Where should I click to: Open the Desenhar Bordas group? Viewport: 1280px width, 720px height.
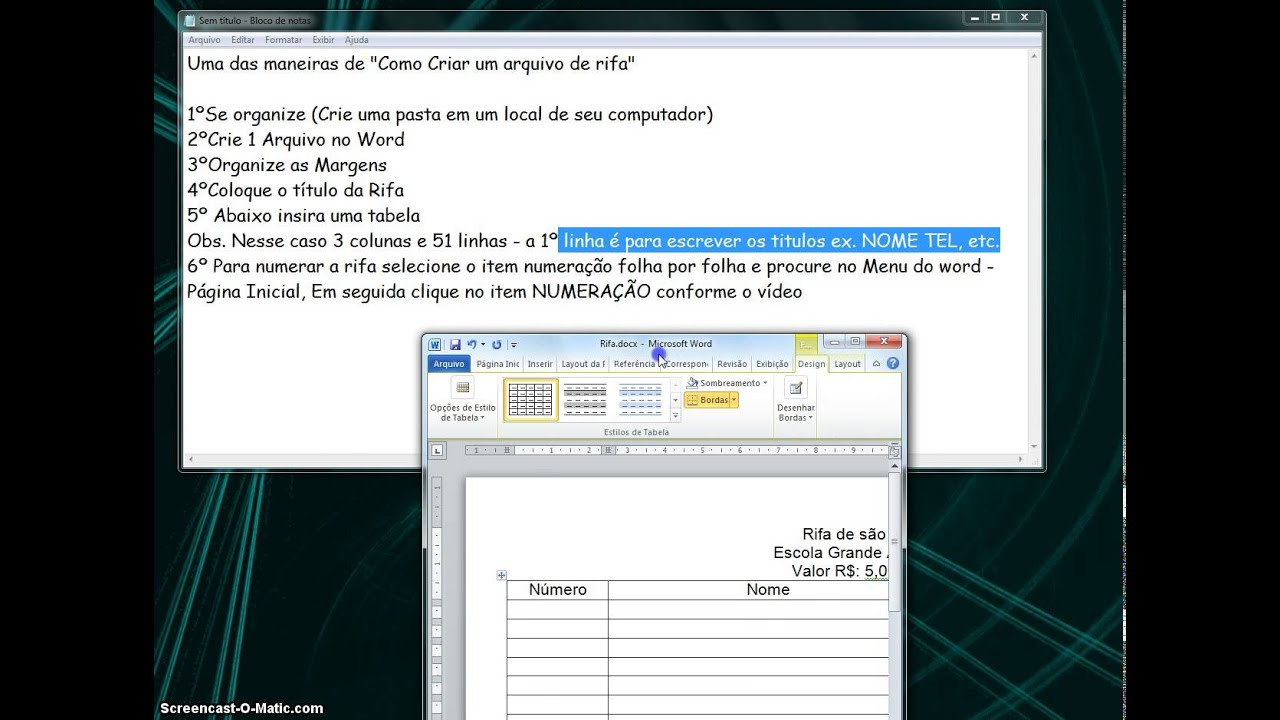796,400
